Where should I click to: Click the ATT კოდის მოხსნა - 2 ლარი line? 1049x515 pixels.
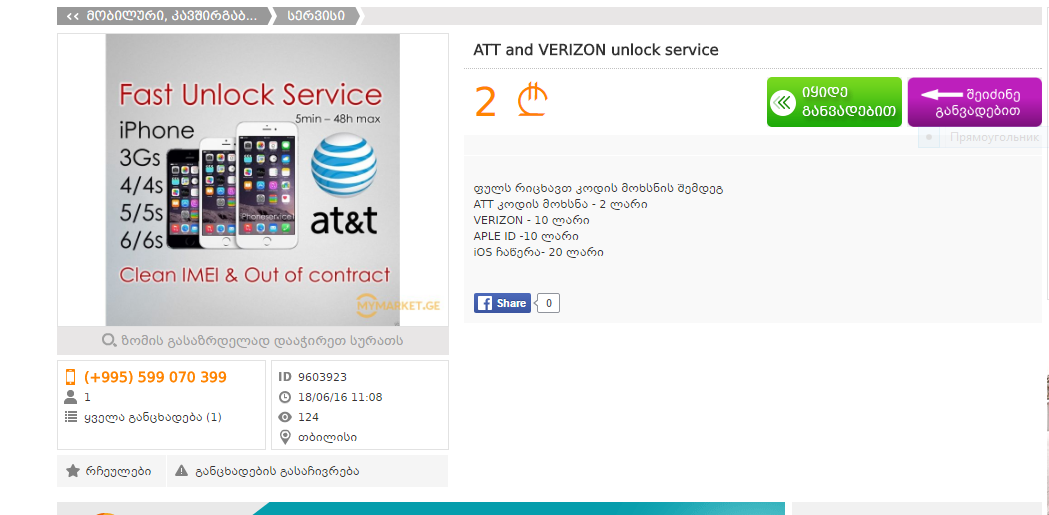pos(560,204)
